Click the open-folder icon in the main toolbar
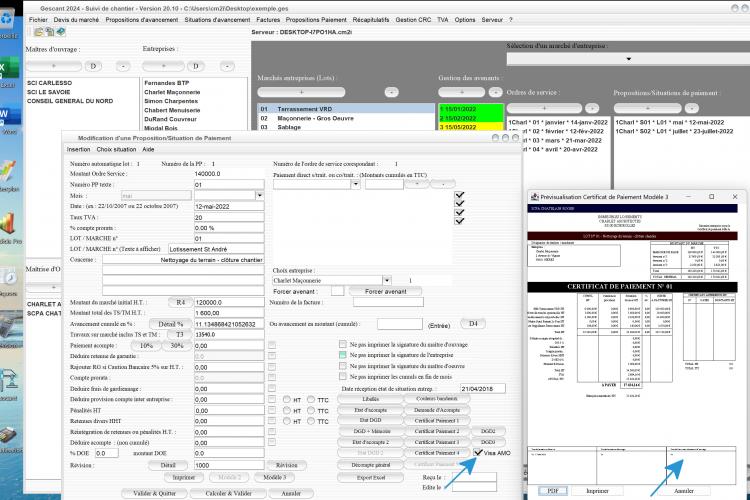This screenshot has width=750, height=500. pos(38,32)
